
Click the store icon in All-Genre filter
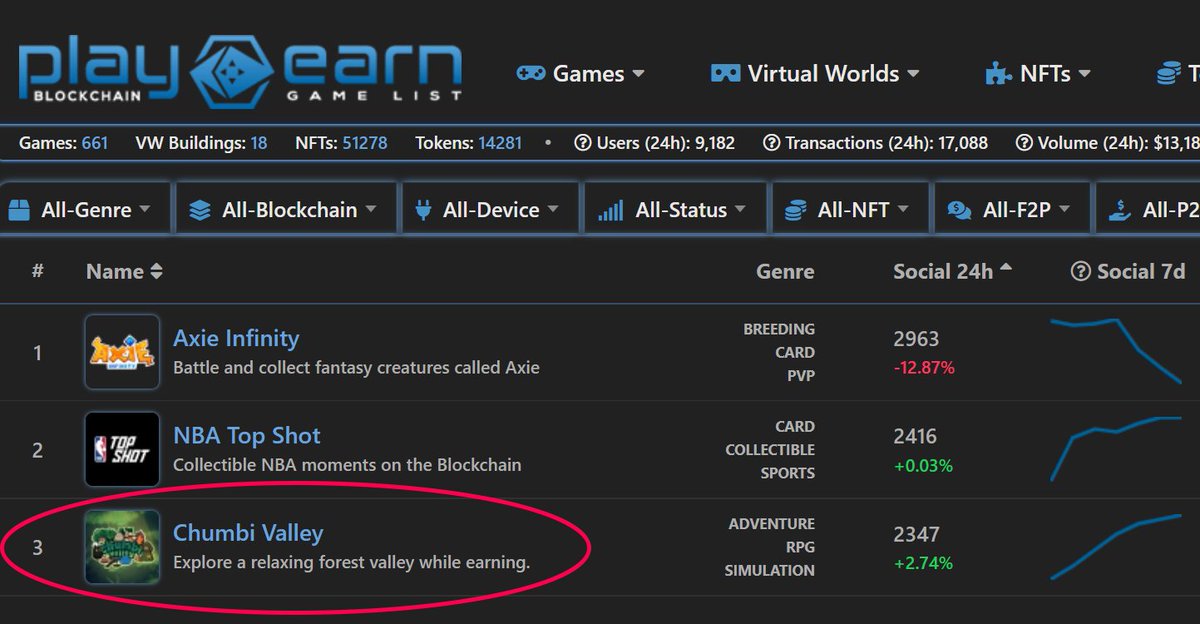tap(19, 210)
